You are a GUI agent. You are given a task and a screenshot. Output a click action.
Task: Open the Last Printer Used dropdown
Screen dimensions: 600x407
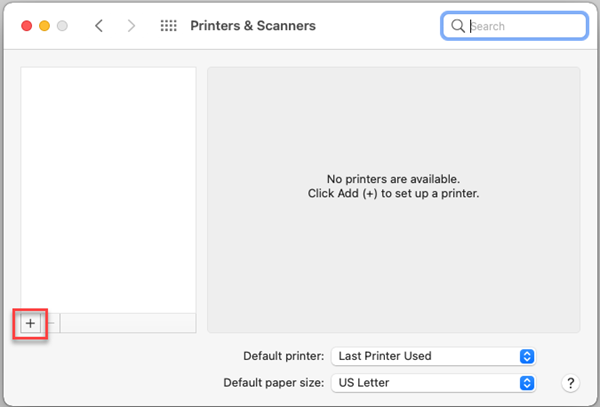tap(433, 356)
